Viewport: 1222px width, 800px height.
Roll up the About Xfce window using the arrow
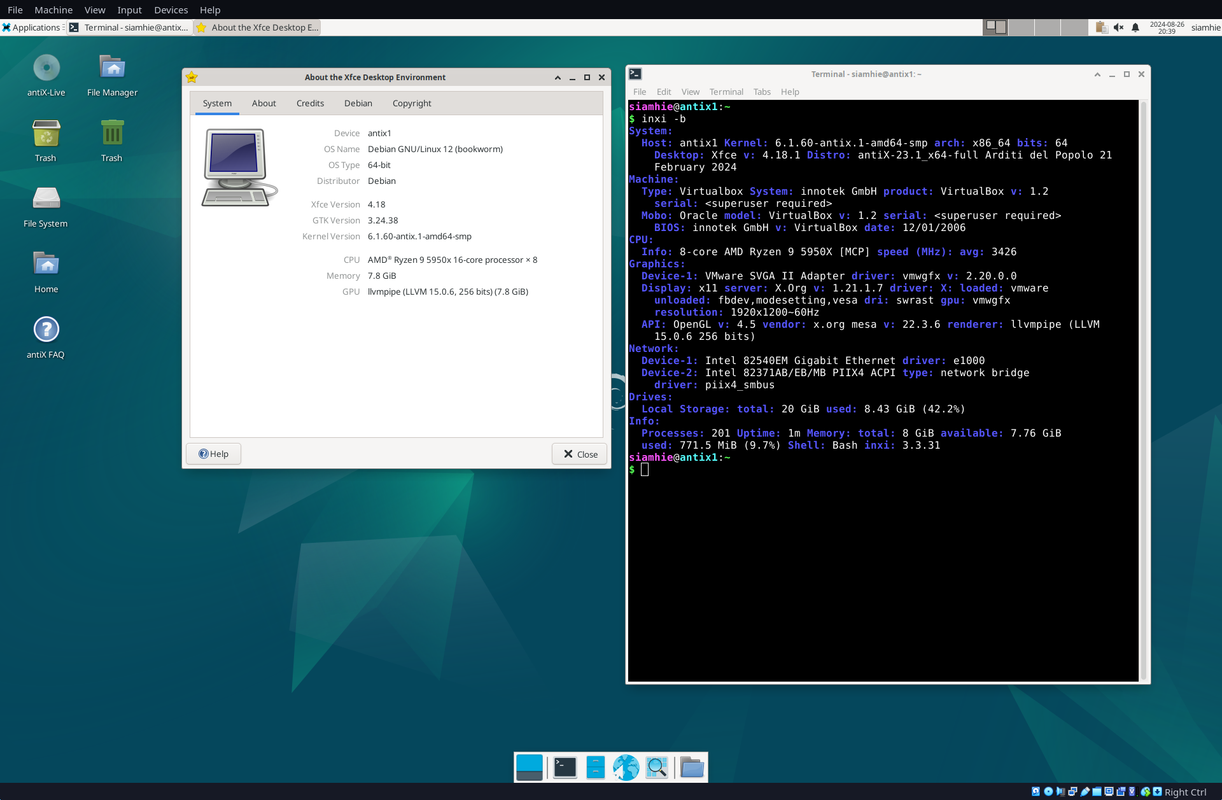[558, 77]
